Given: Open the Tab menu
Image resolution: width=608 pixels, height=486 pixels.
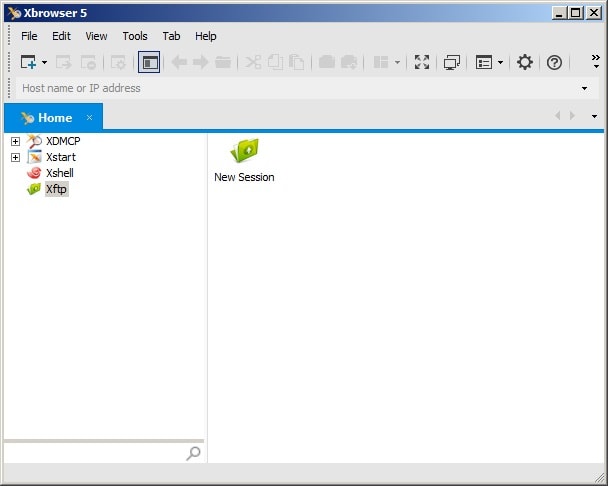Looking at the screenshot, I should point(171,36).
